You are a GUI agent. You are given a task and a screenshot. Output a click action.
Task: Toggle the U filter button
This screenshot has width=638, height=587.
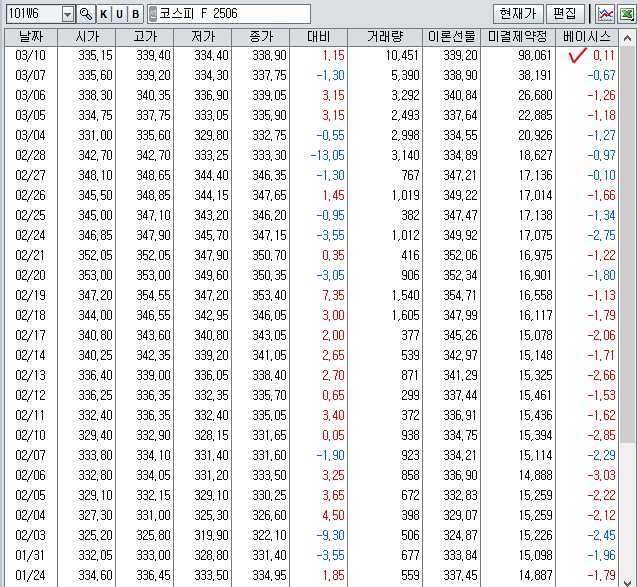(x=119, y=14)
